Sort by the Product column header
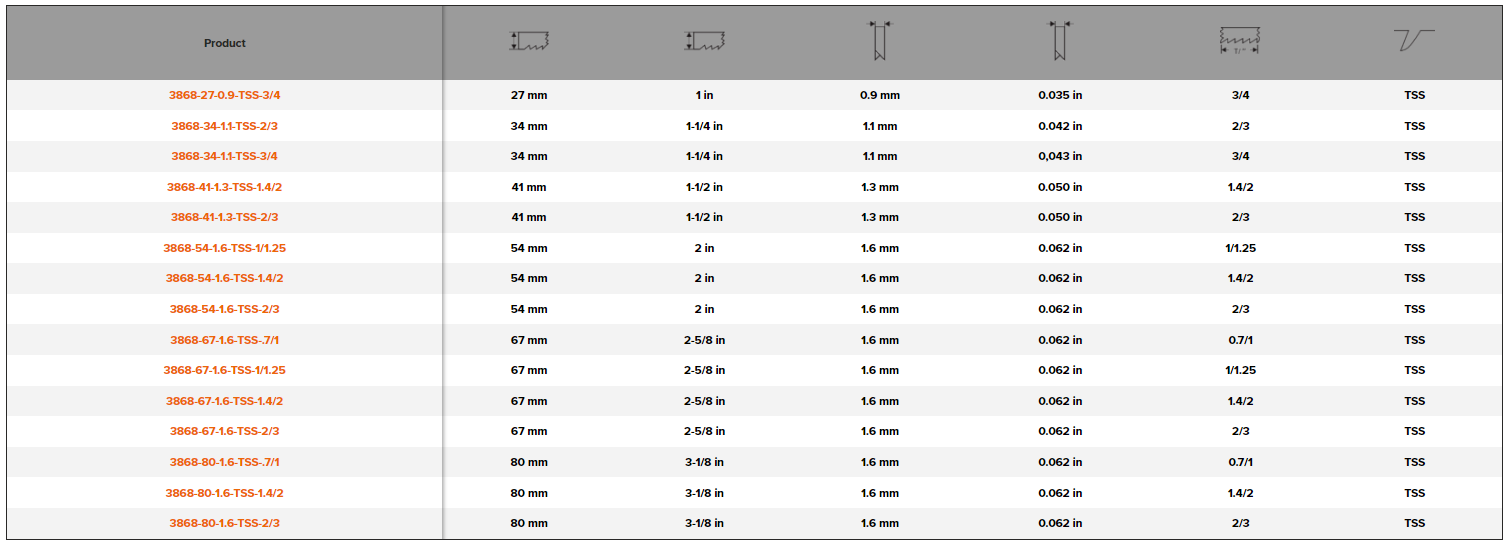Screen dimensions: 1508x543 click(x=225, y=43)
